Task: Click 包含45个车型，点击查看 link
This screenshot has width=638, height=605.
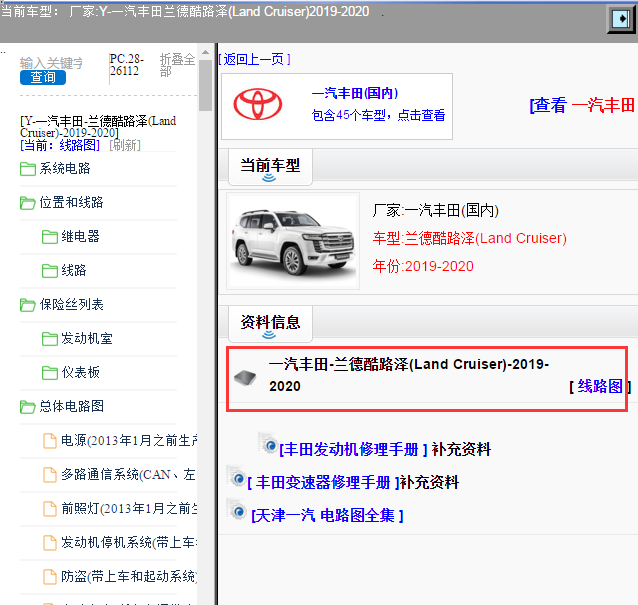Action: (x=378, y=115)
